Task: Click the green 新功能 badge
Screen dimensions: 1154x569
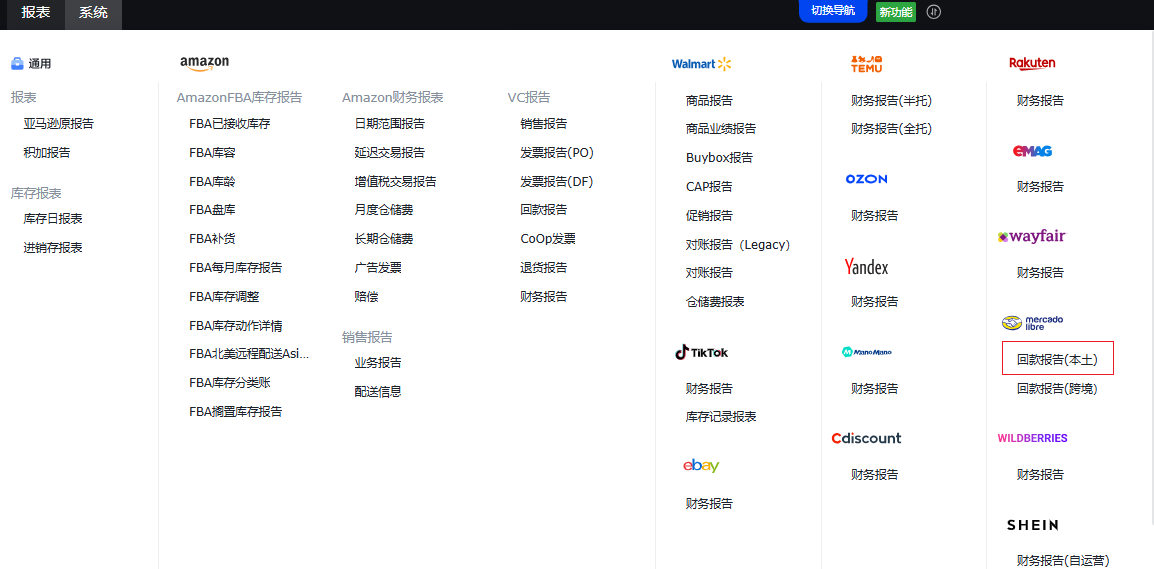Action: coord(896,12)
